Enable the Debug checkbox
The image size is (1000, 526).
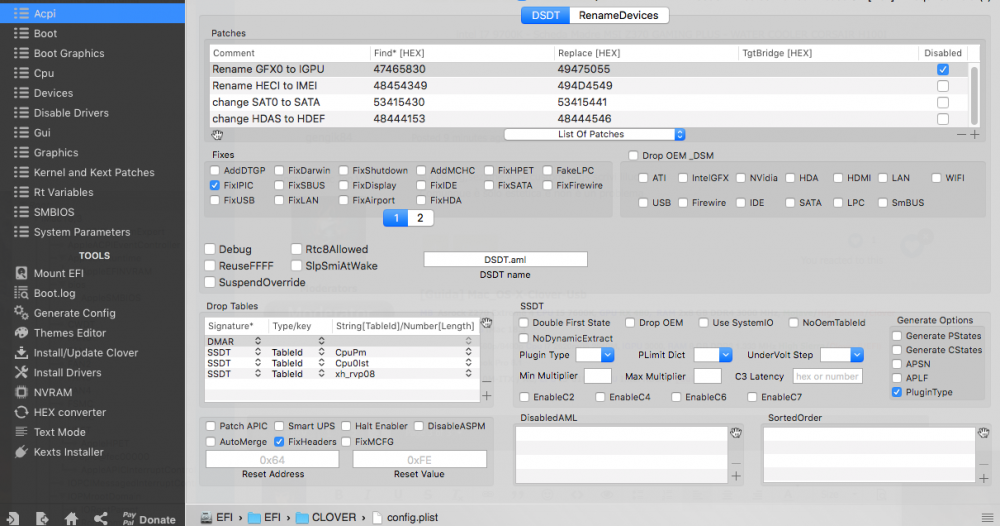pos(210,249)
